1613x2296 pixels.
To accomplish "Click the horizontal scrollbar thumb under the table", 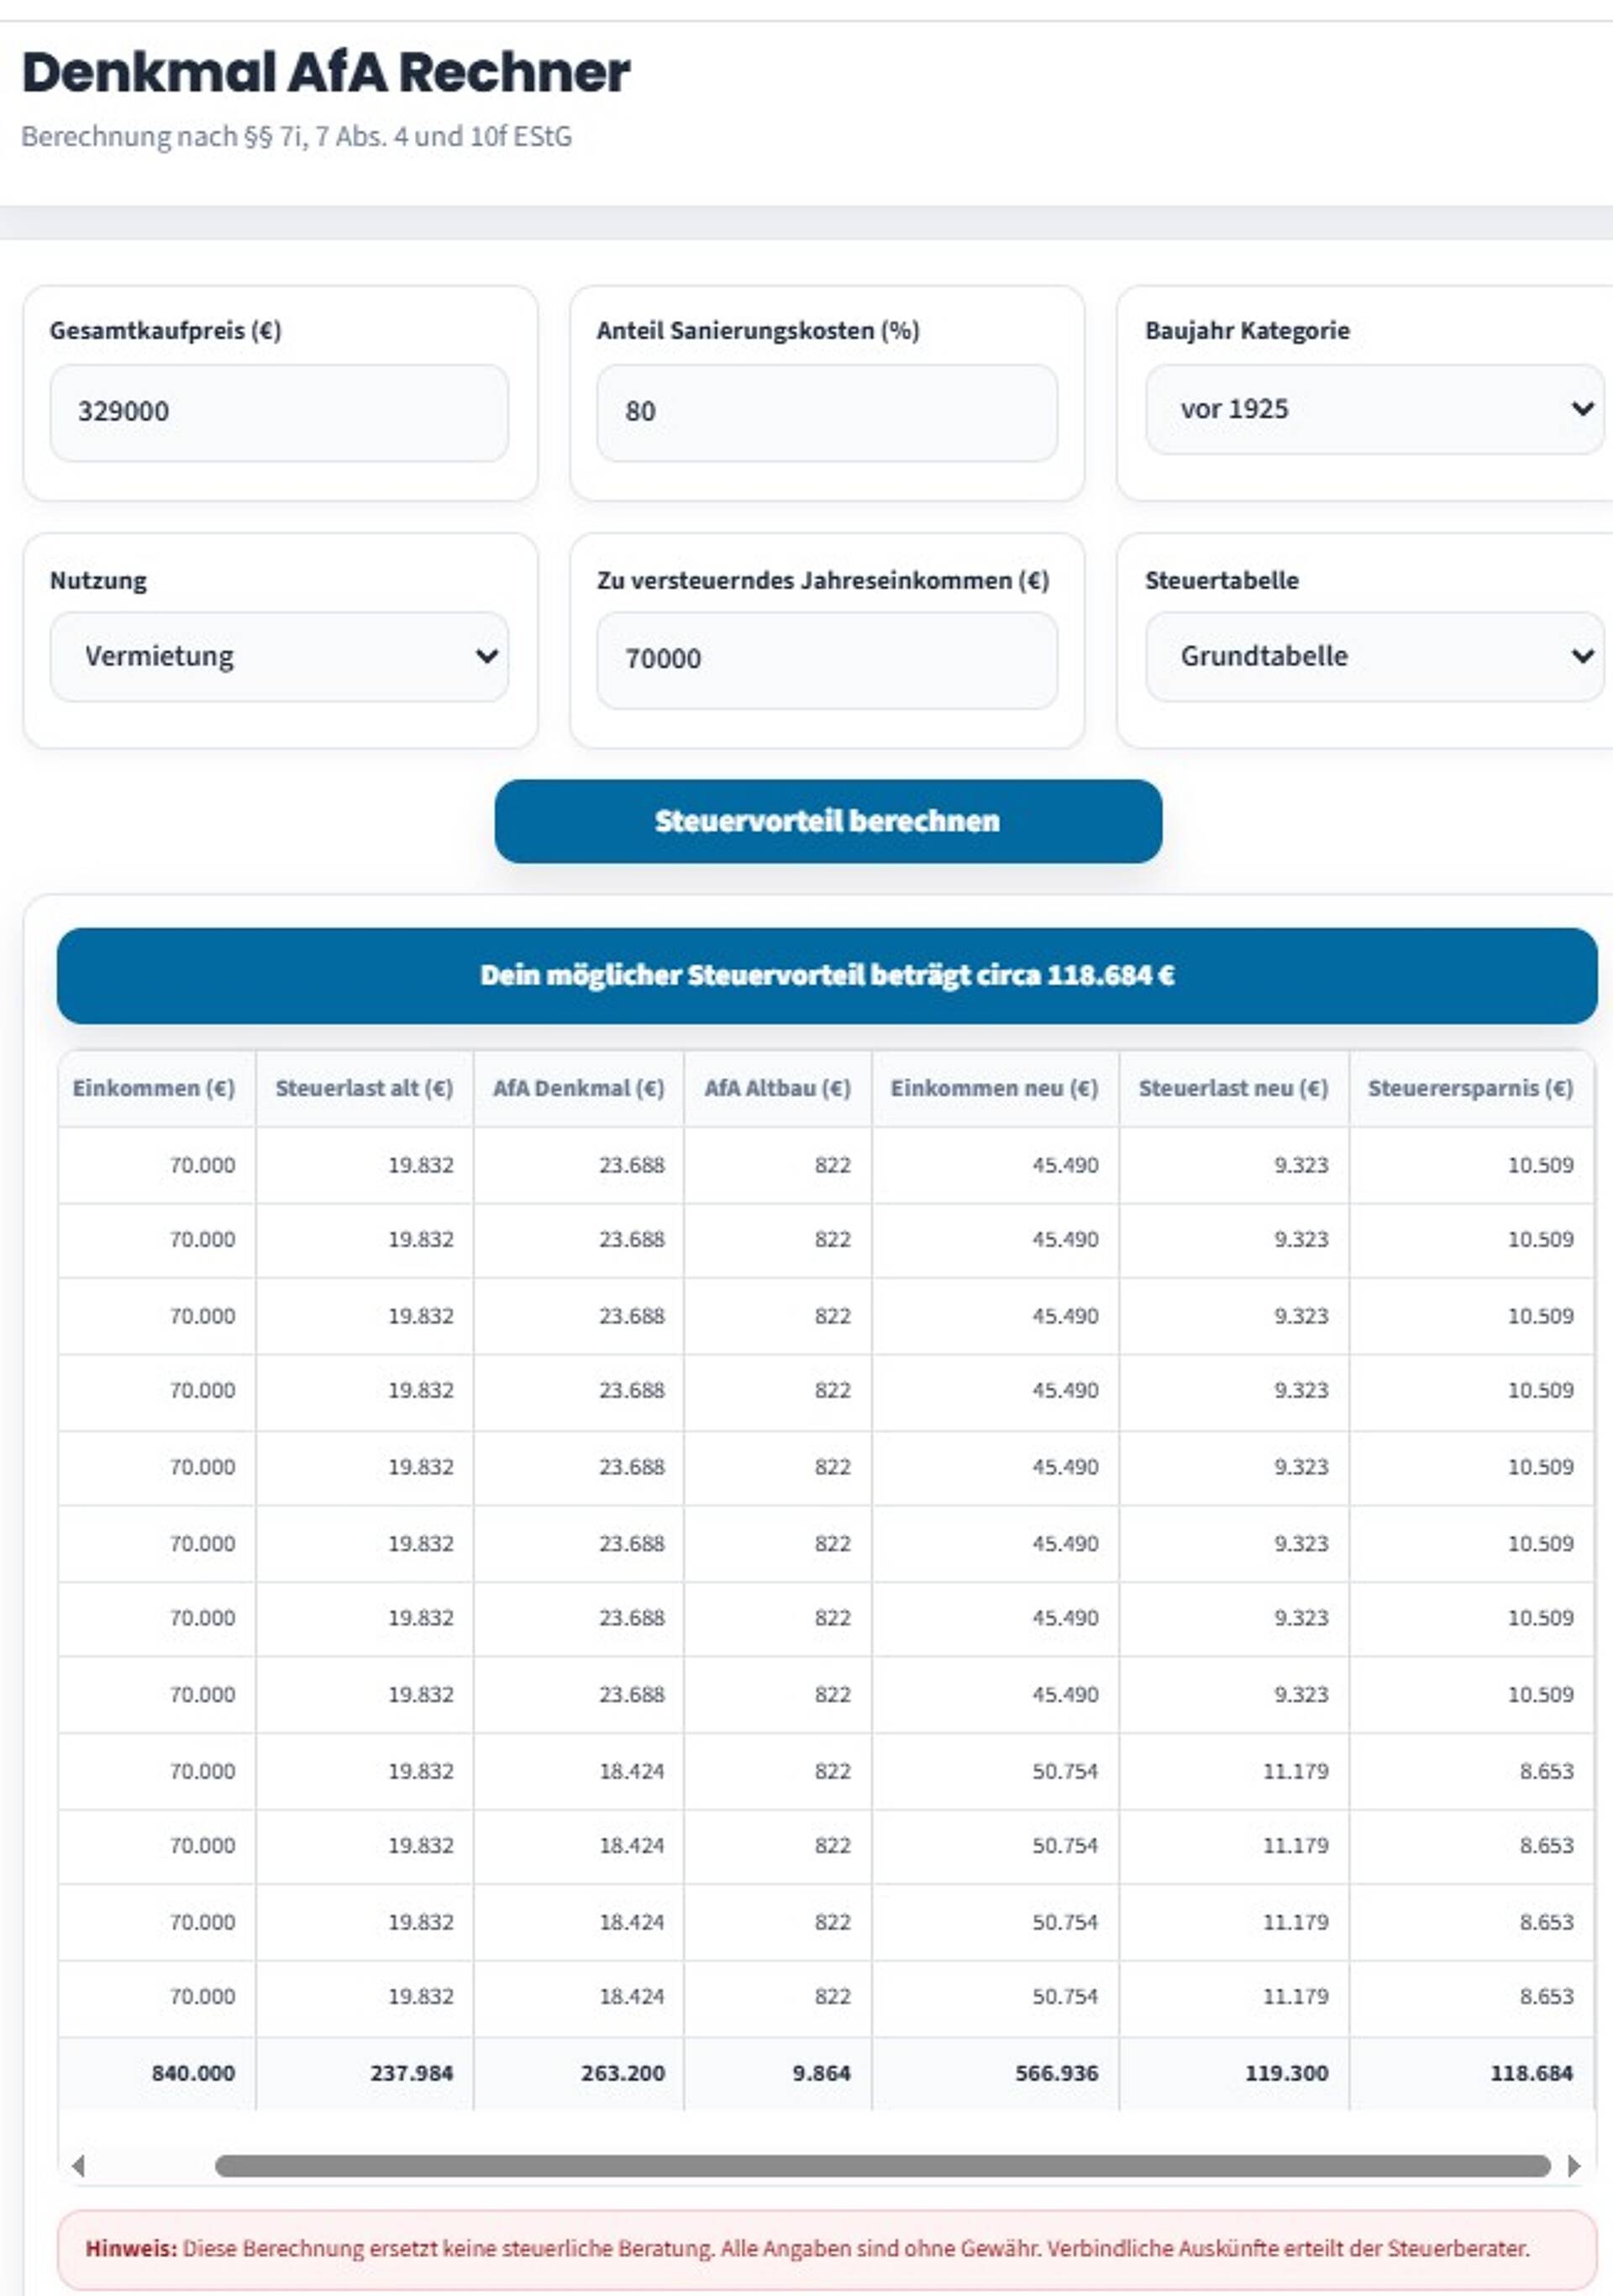I will [883, 2166].
